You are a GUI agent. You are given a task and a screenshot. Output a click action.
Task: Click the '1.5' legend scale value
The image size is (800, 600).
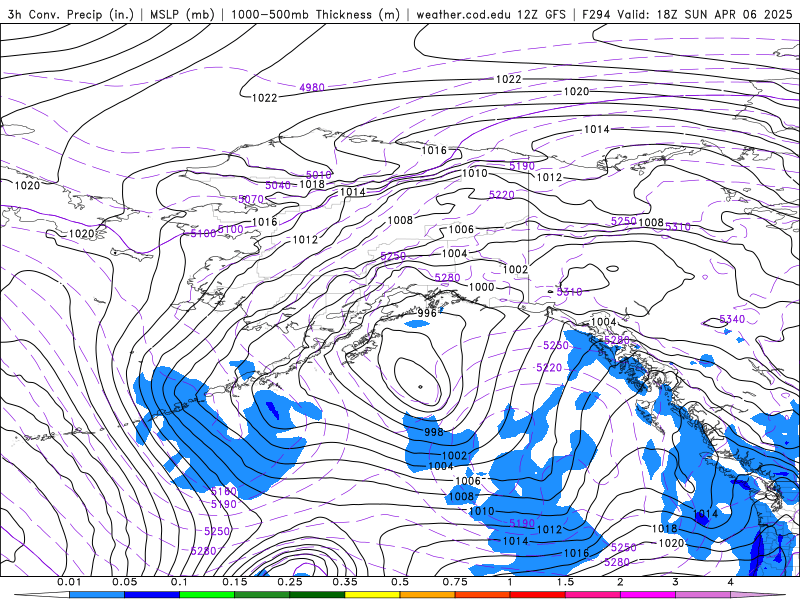pyautogui.click(x=565, y=582)
